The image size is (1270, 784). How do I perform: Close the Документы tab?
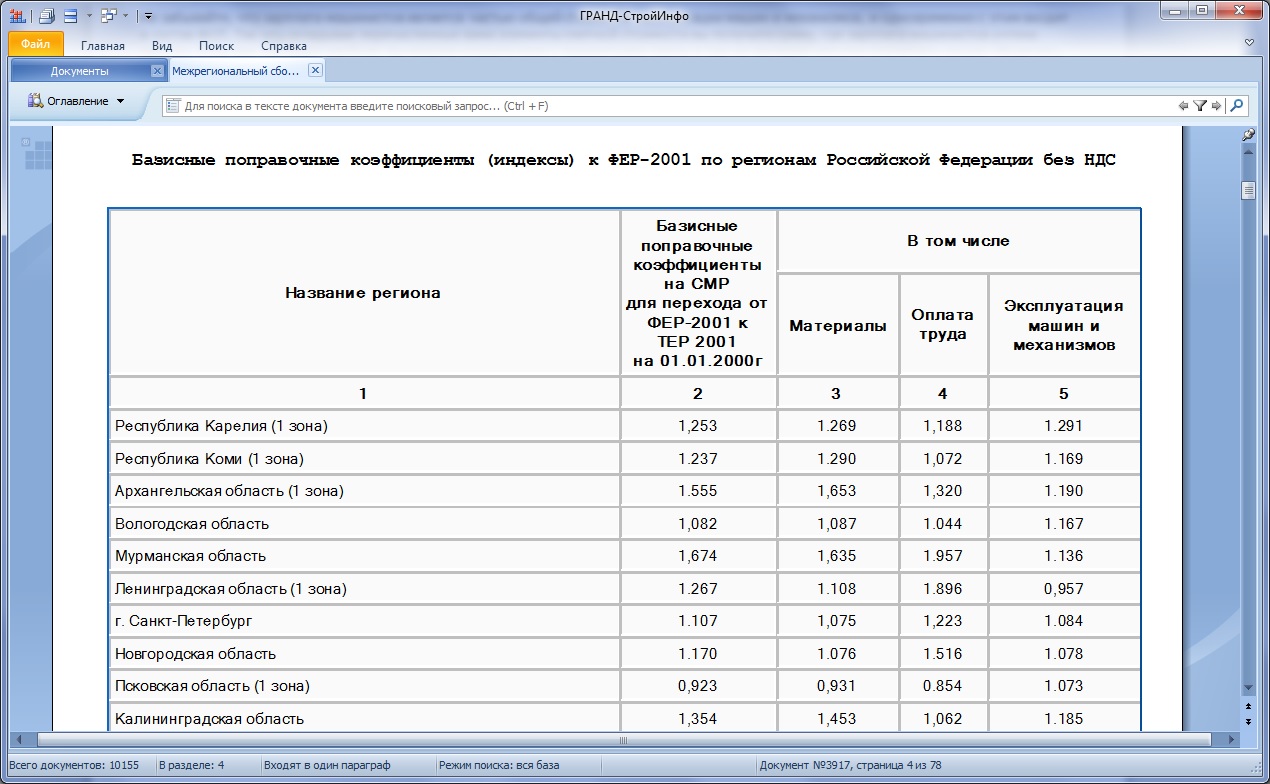pyautogui.click(x=157, y=71)
